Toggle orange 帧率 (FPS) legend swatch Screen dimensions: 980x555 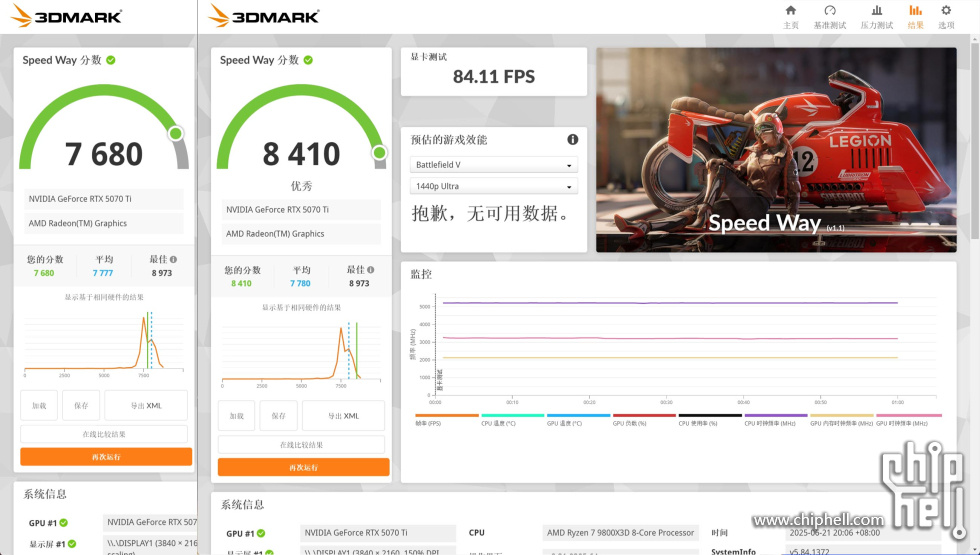coord(447,415)
